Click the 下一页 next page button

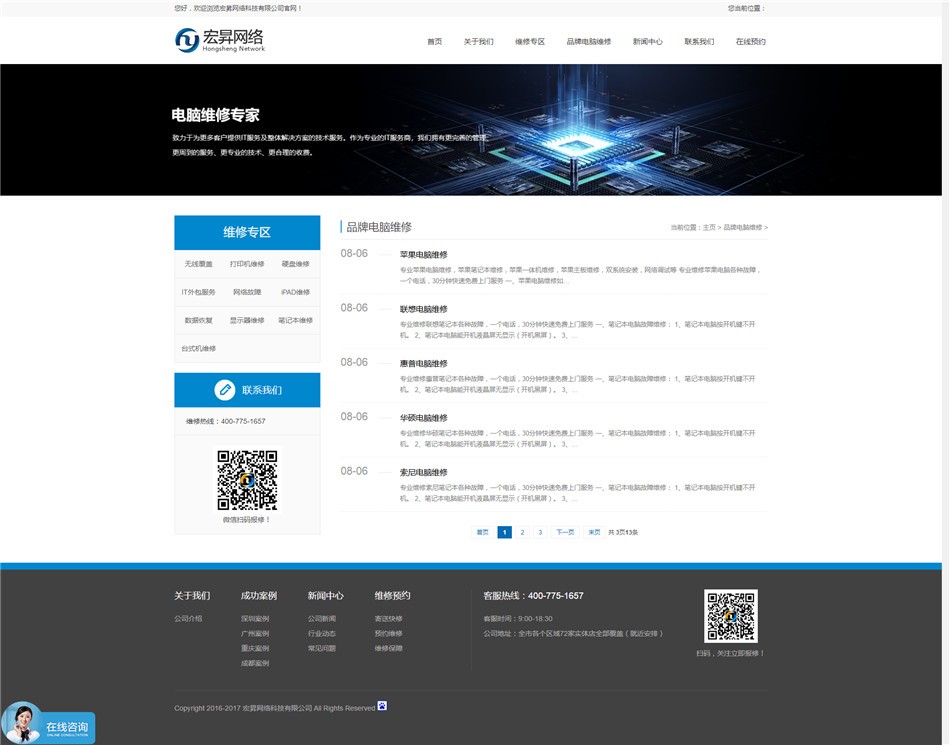[565, 532]
